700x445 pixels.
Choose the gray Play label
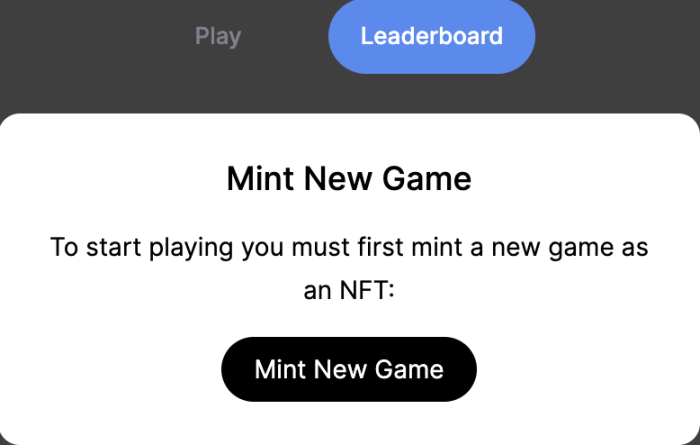218,37
